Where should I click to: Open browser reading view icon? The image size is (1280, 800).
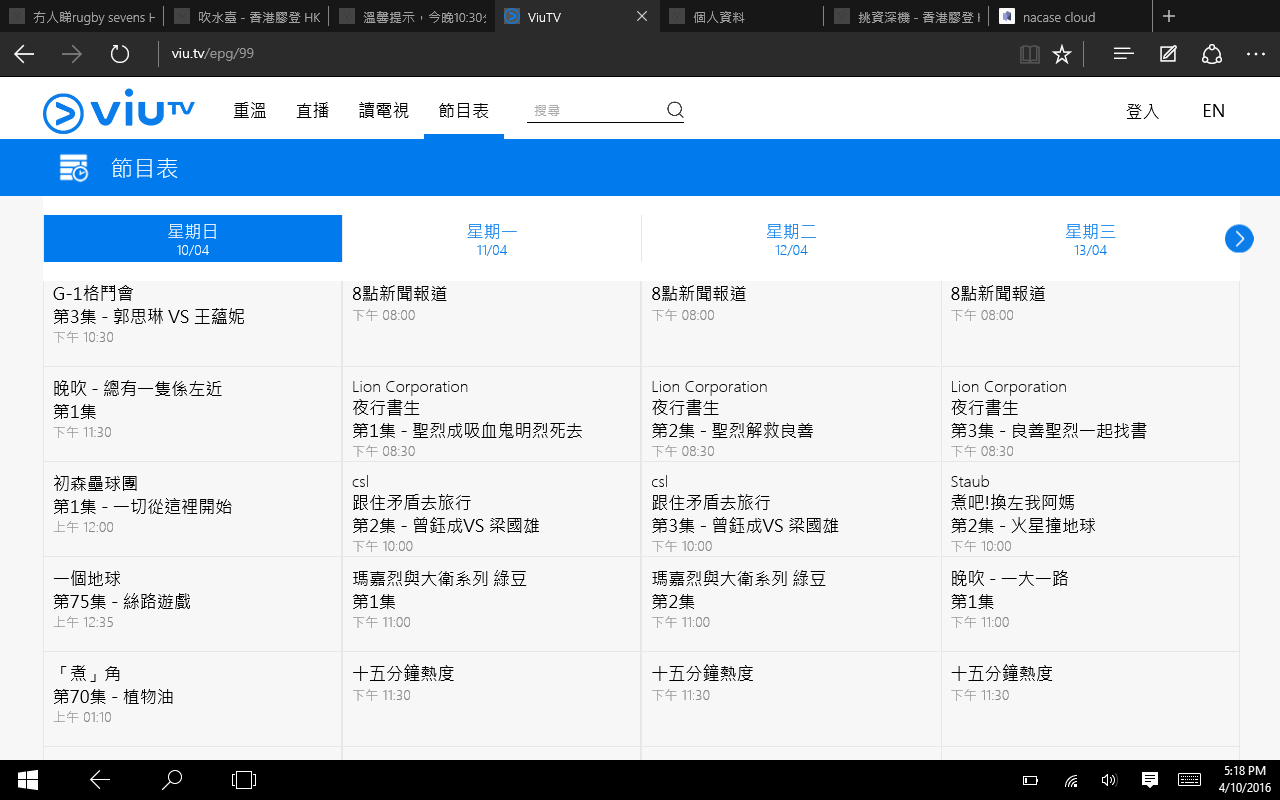[1029, 54]
